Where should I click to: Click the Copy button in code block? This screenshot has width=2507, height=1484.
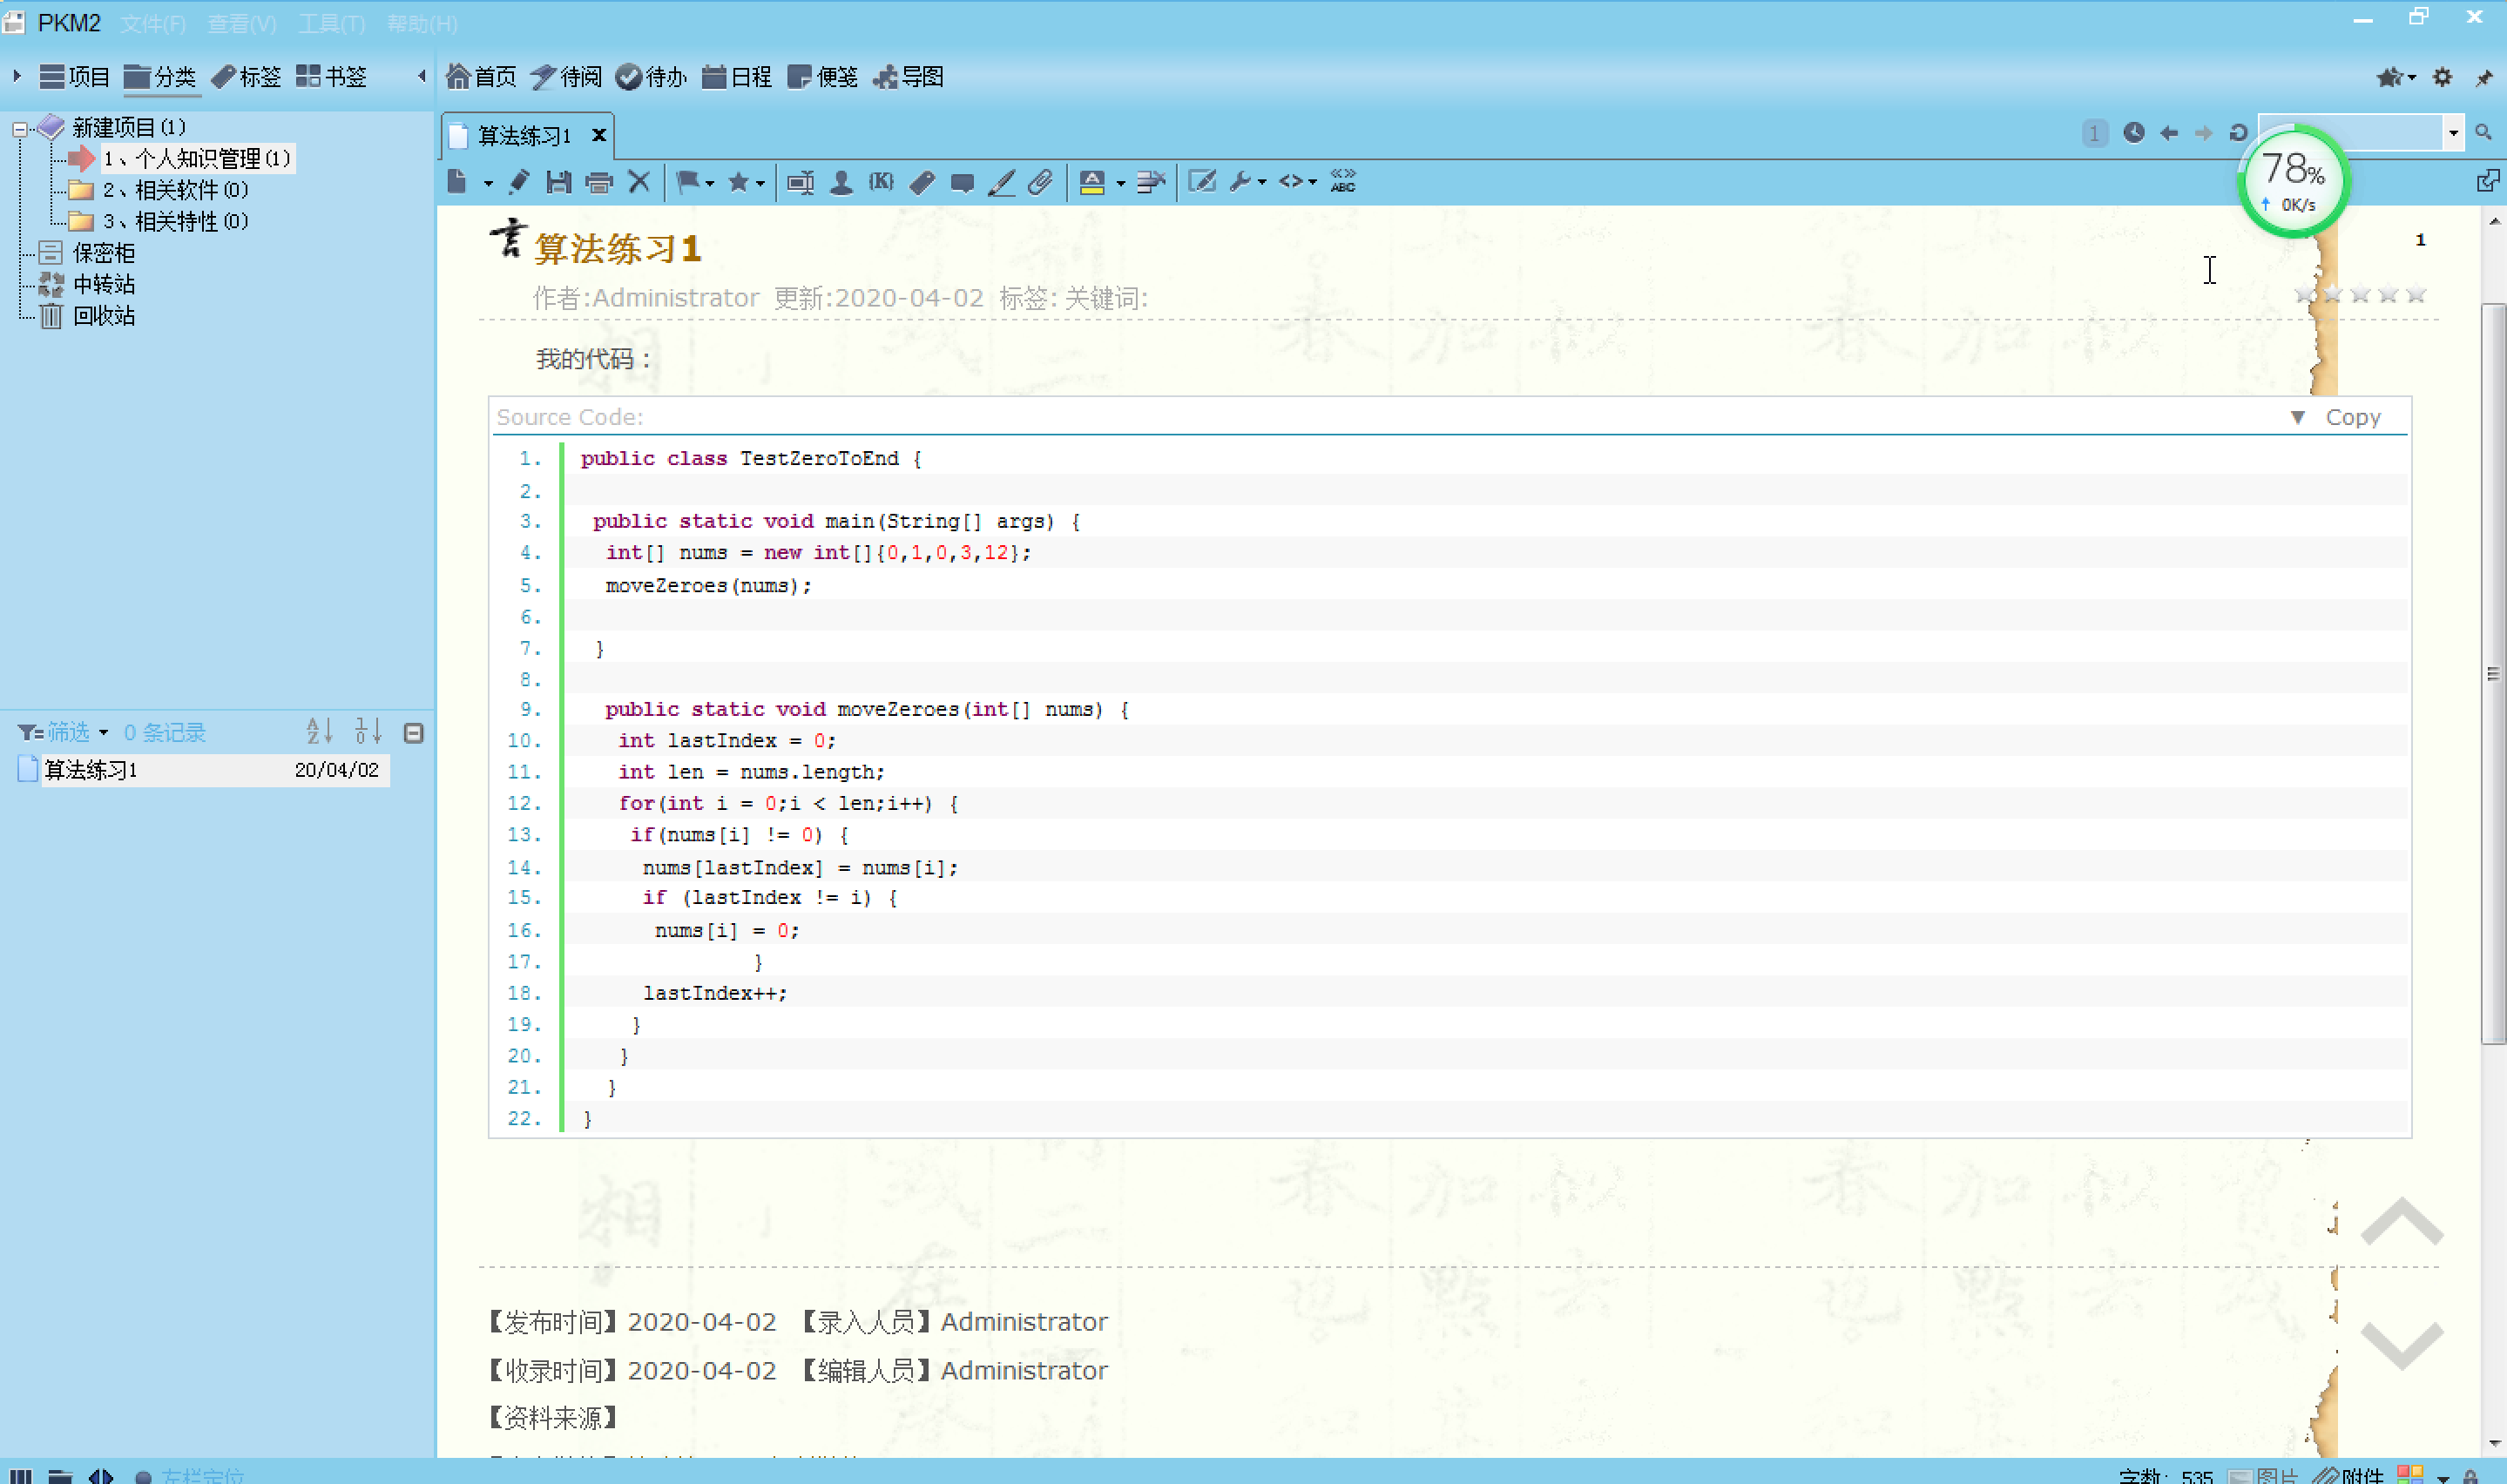click(2355, 417)
